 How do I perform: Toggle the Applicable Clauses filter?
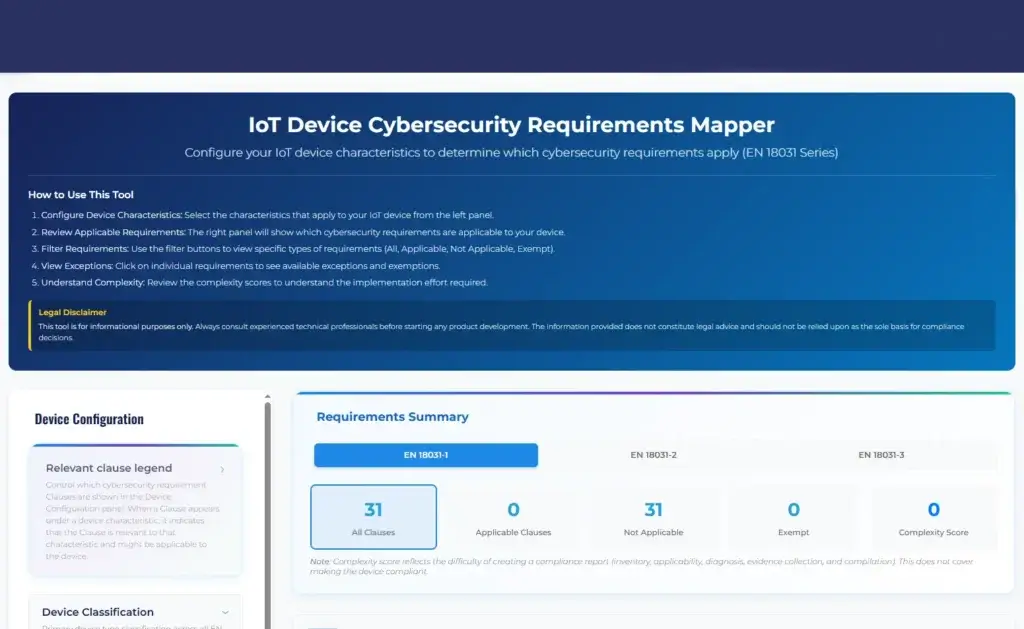click(513, 517)
